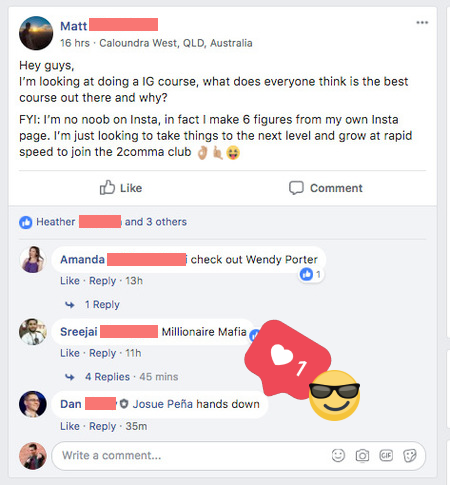
Task: Open the Caloundra West location link
Action: pos(176,43)
